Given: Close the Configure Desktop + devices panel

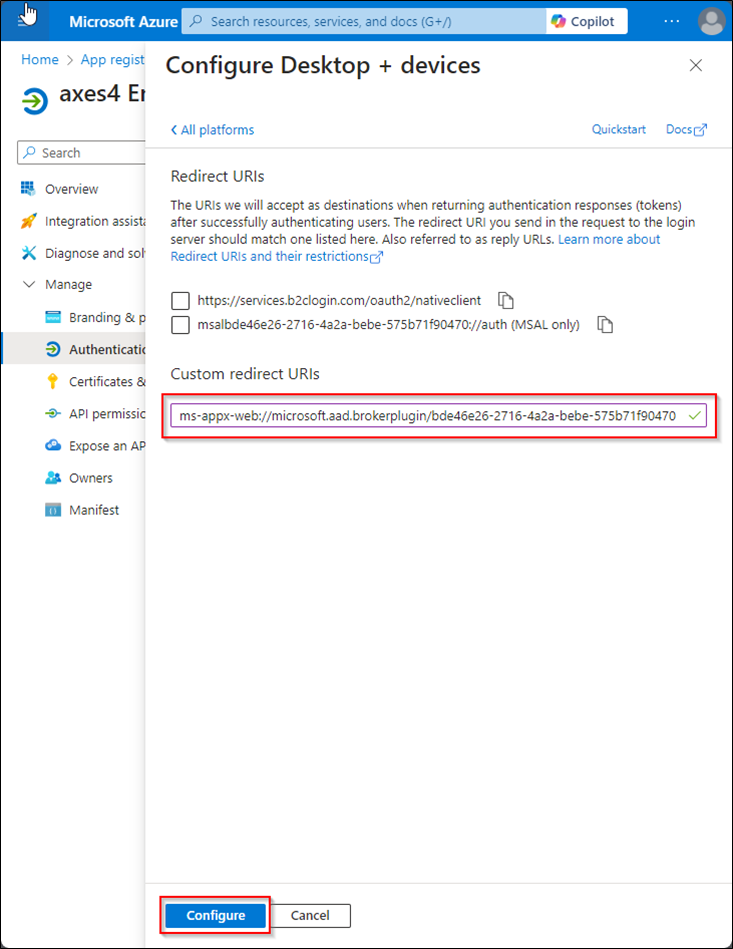Looking at the screenshot, I should (695, 65).
